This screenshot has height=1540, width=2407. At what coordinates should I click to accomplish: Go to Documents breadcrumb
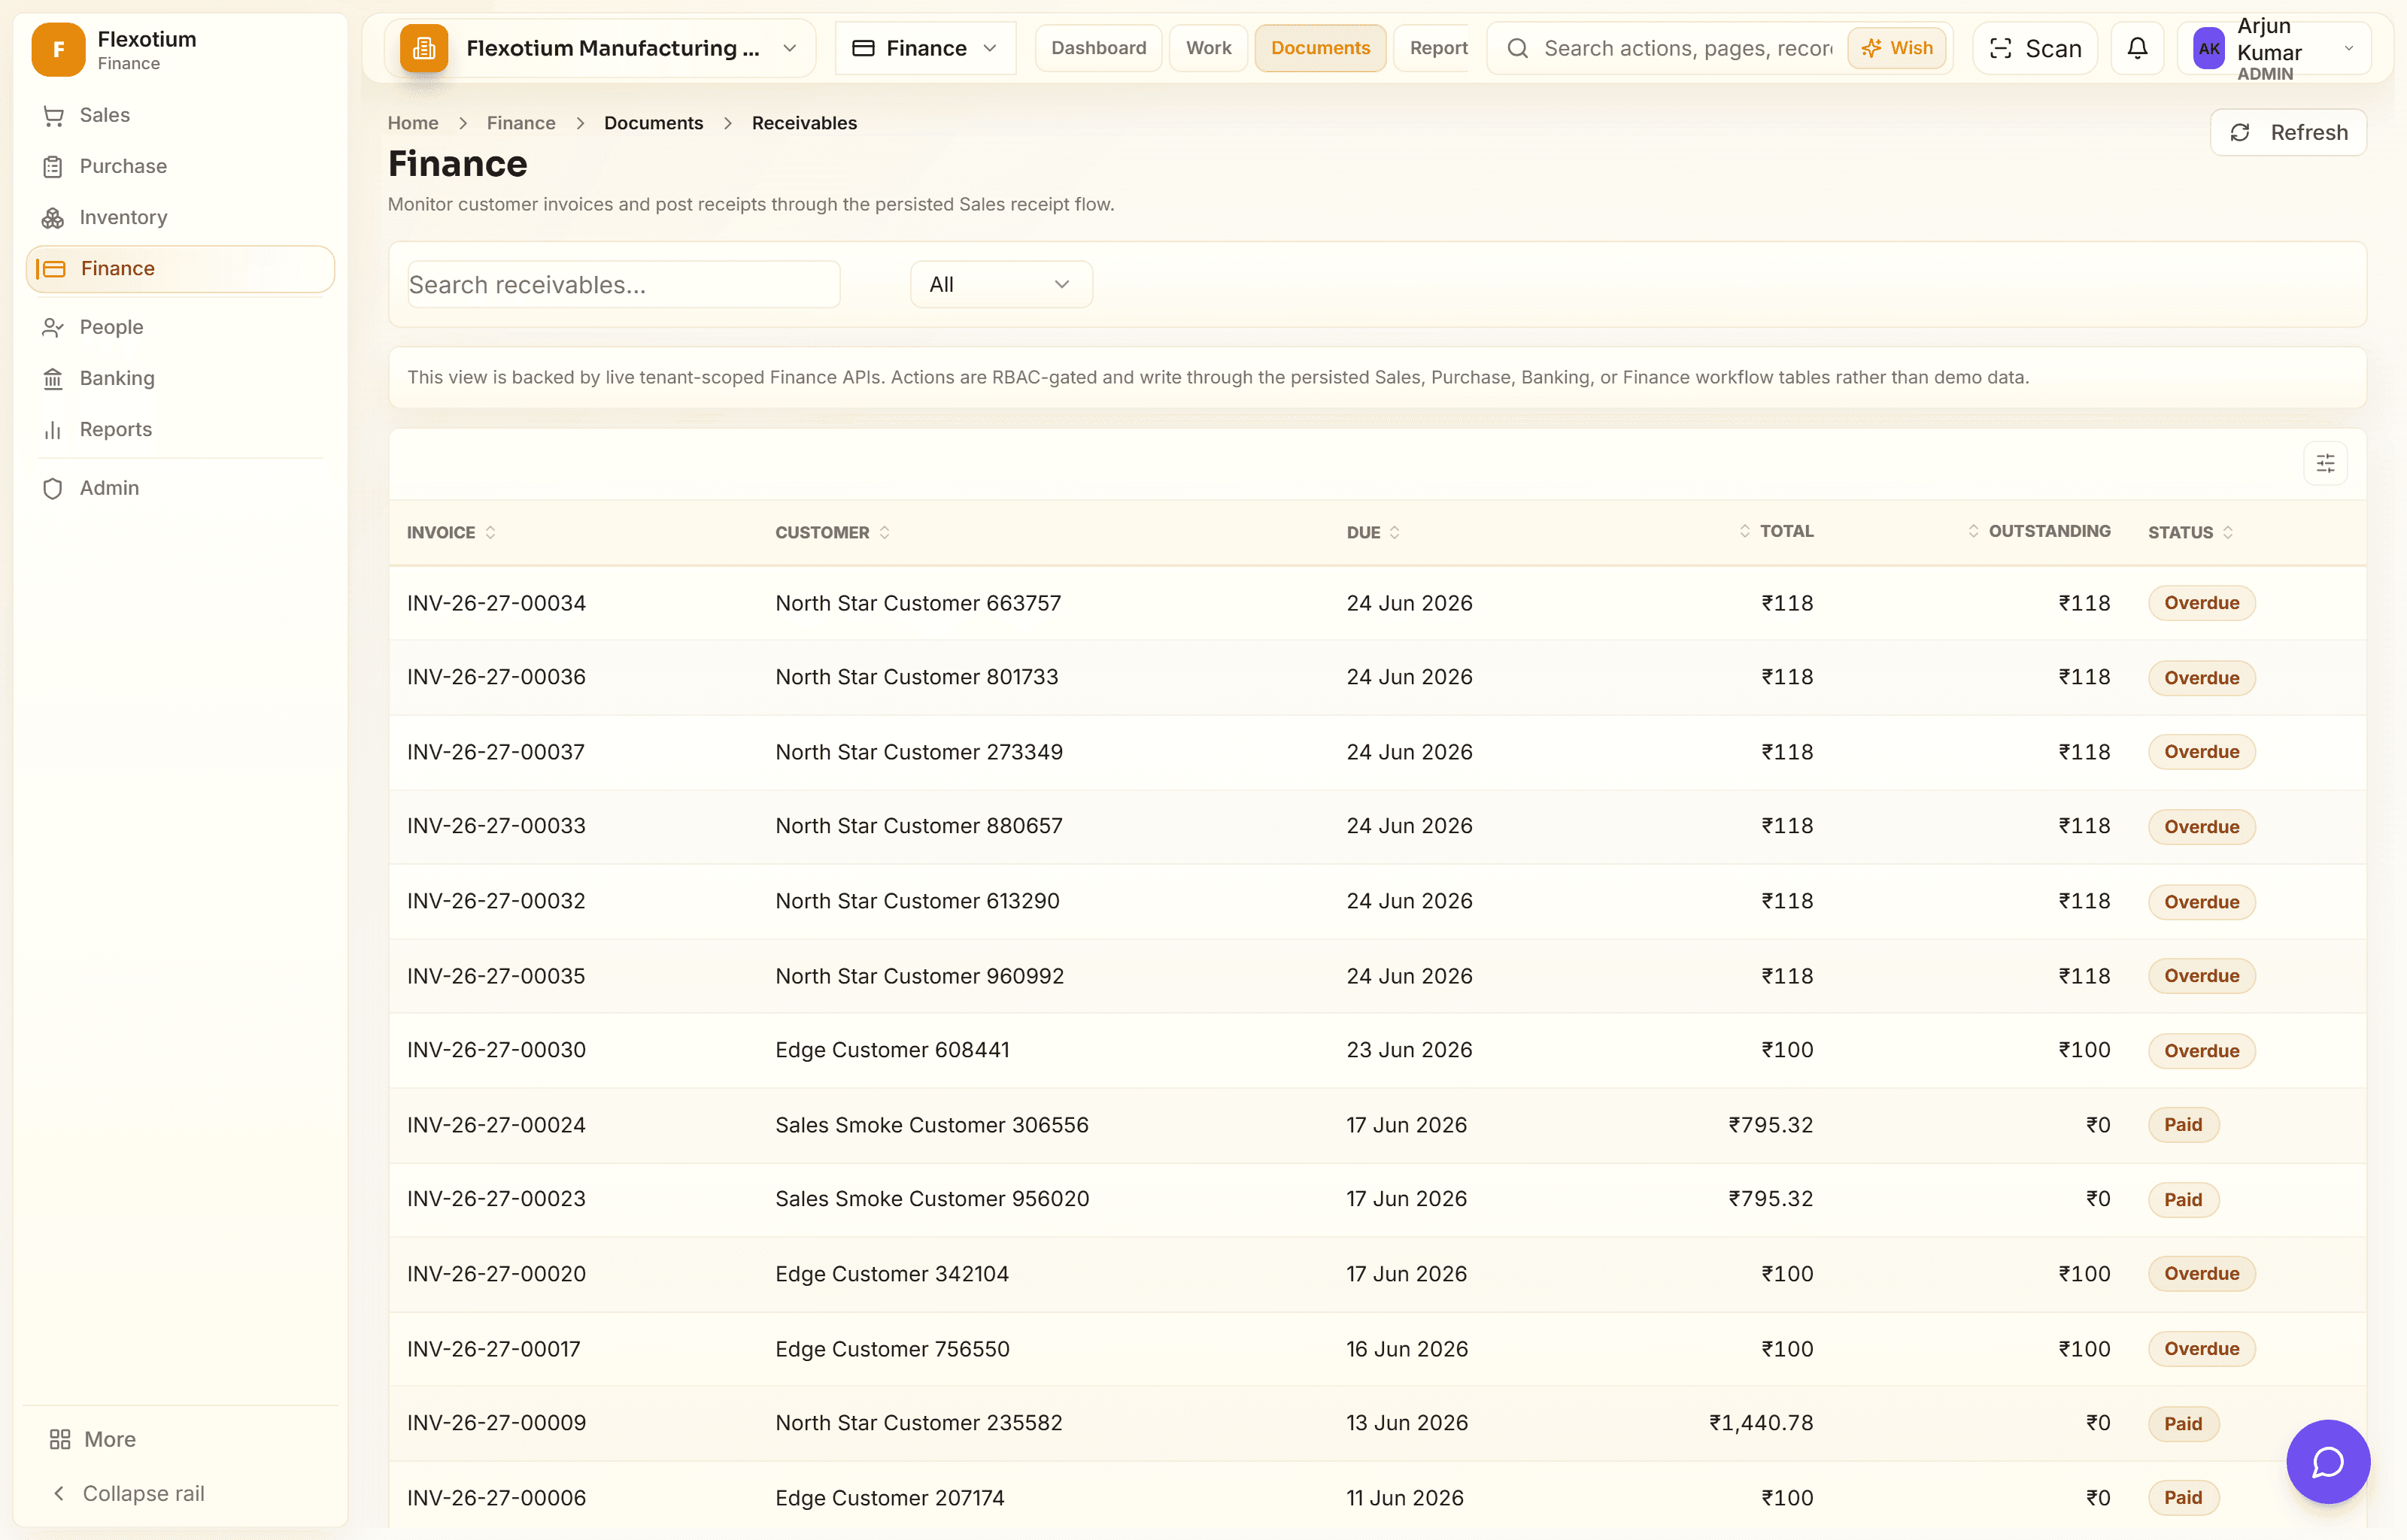(653, 123)
